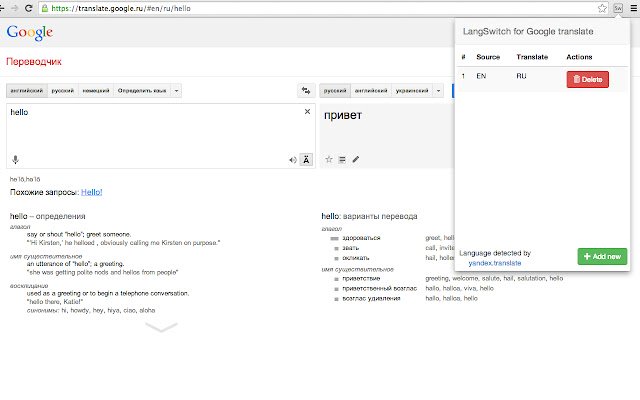Select русский target language tab
This screenshot has height=400, width=640.
coord(335,91)
